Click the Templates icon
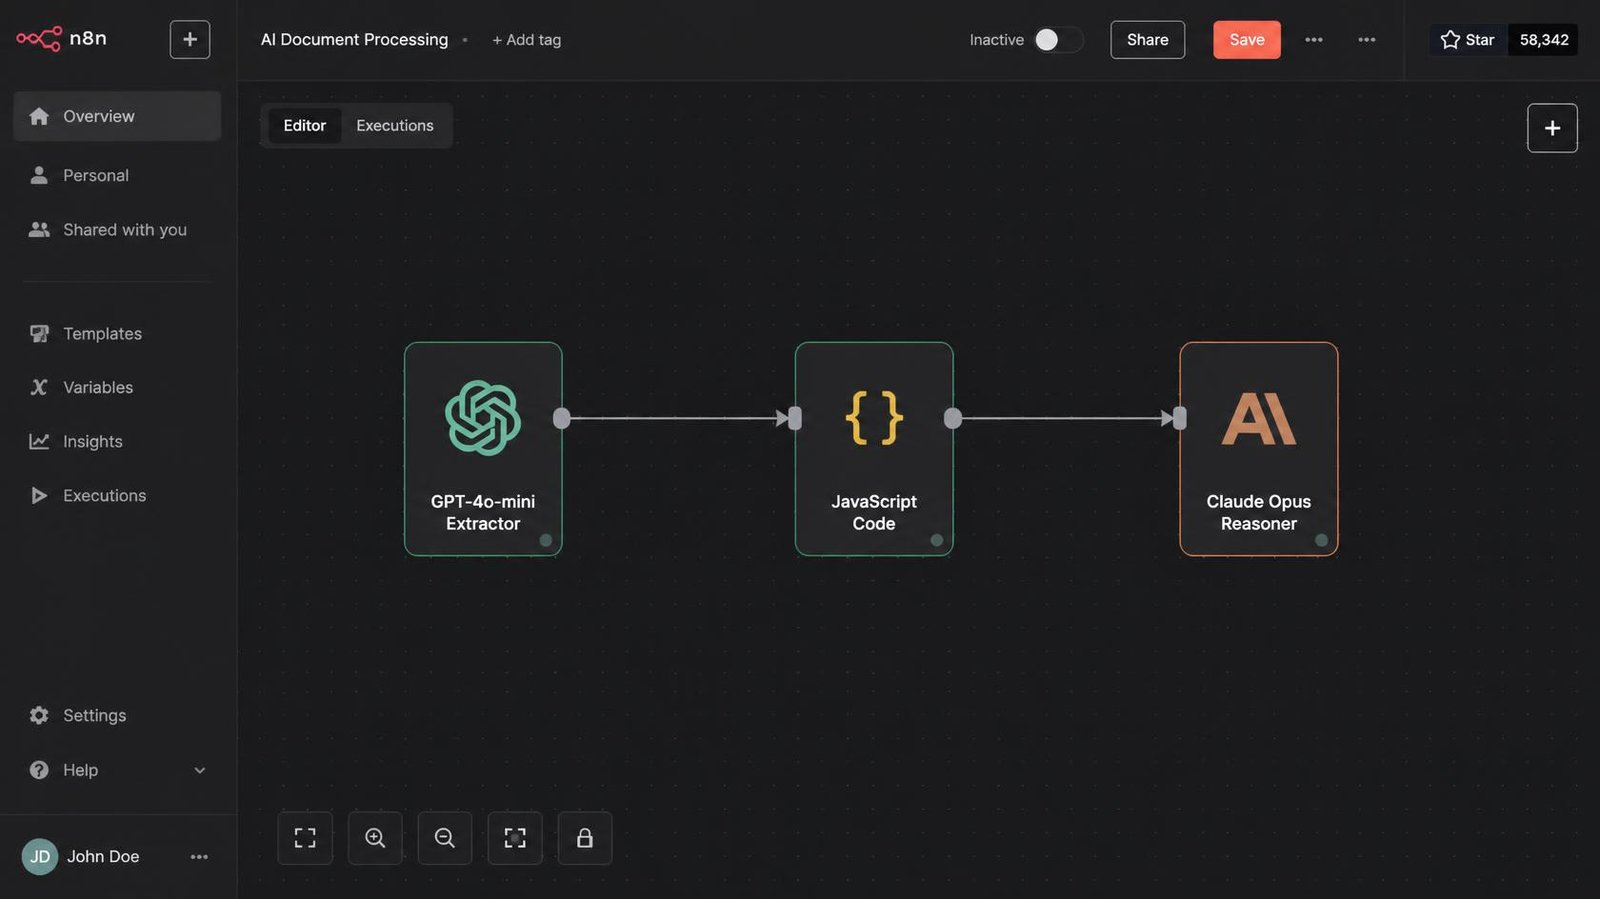The image size is (1600, 899). (39, 333)
